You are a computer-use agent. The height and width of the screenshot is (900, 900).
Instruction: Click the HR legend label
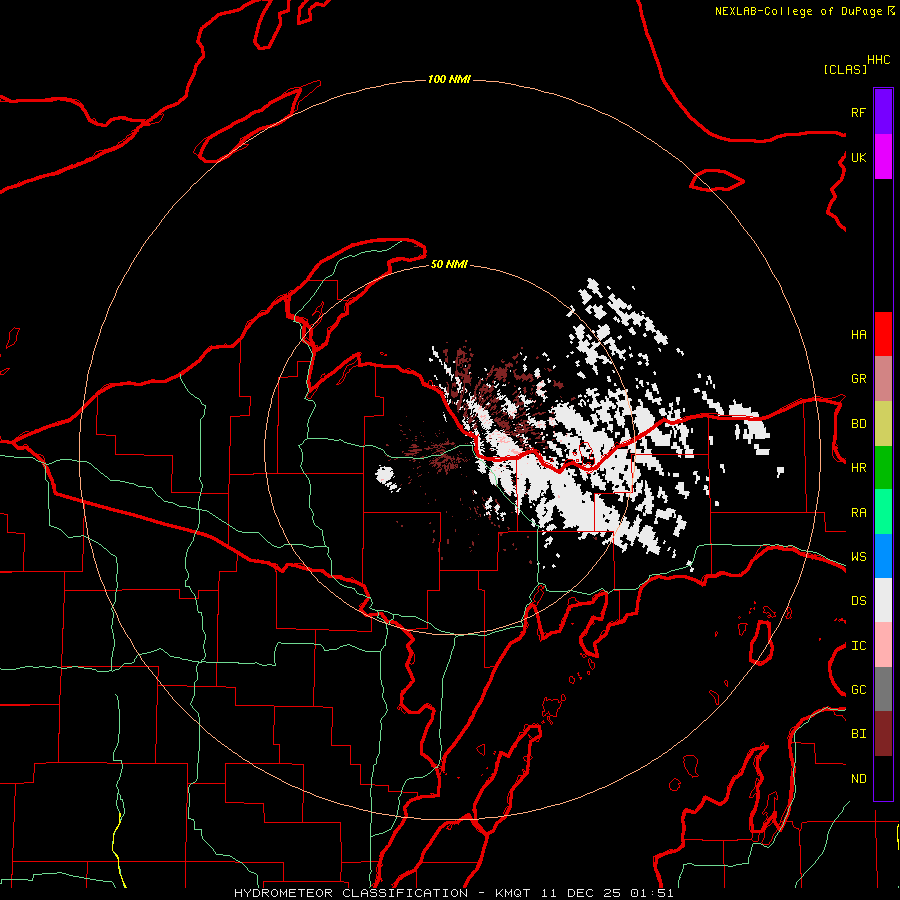point(858,468)
